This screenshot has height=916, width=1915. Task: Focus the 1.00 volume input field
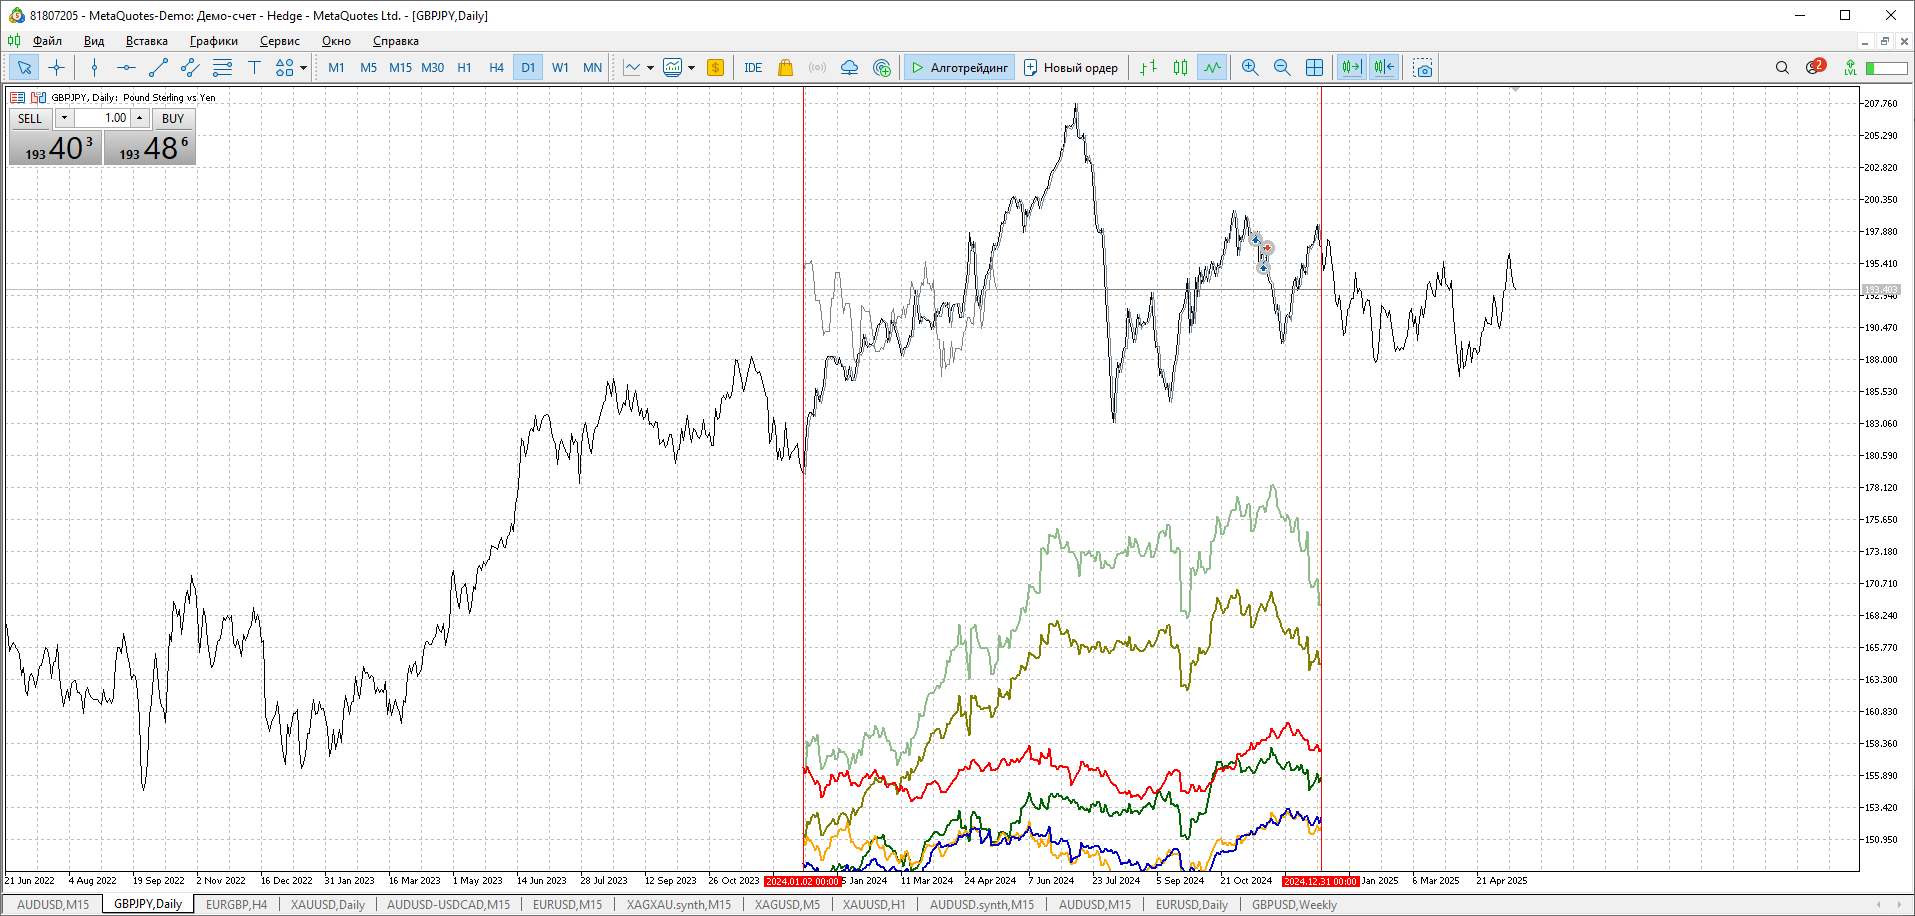click(103, 118)
